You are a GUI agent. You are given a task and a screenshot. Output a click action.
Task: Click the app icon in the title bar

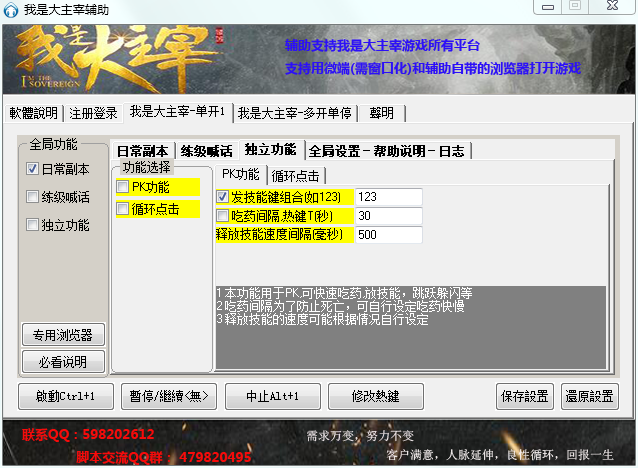coord(11,9)
